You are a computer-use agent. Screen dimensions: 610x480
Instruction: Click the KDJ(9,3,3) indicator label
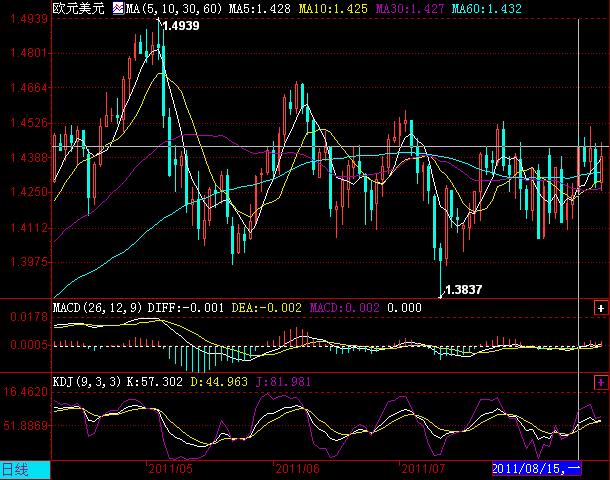[87, 382]
